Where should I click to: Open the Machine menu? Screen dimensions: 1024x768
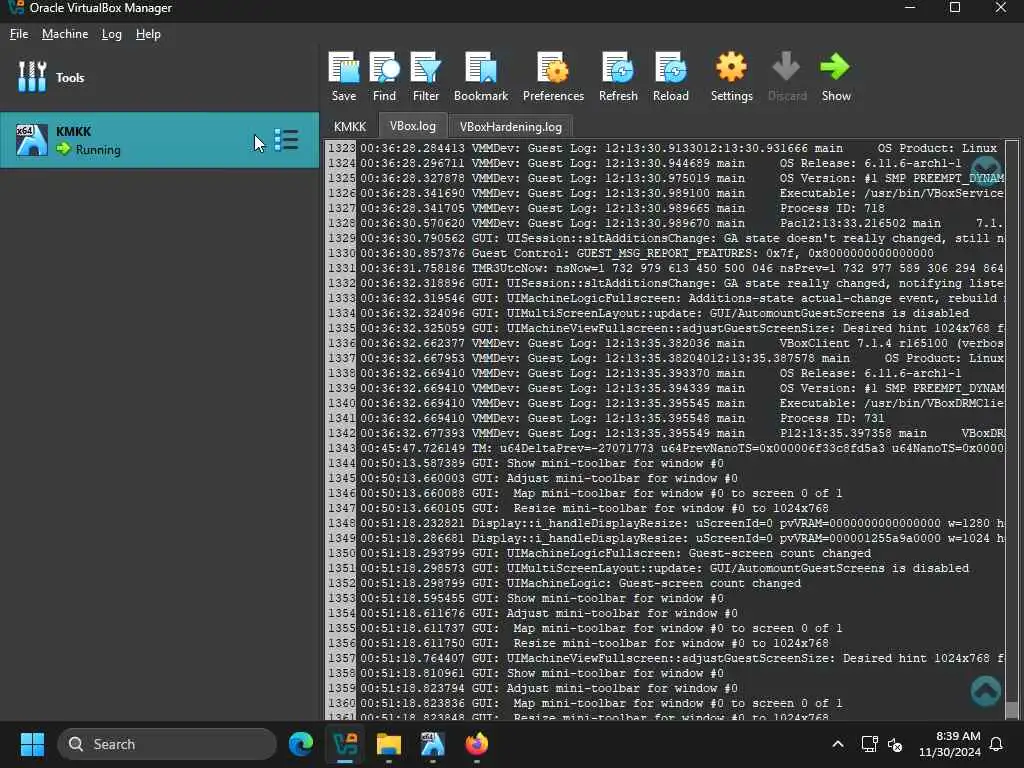tap(65, 34)
